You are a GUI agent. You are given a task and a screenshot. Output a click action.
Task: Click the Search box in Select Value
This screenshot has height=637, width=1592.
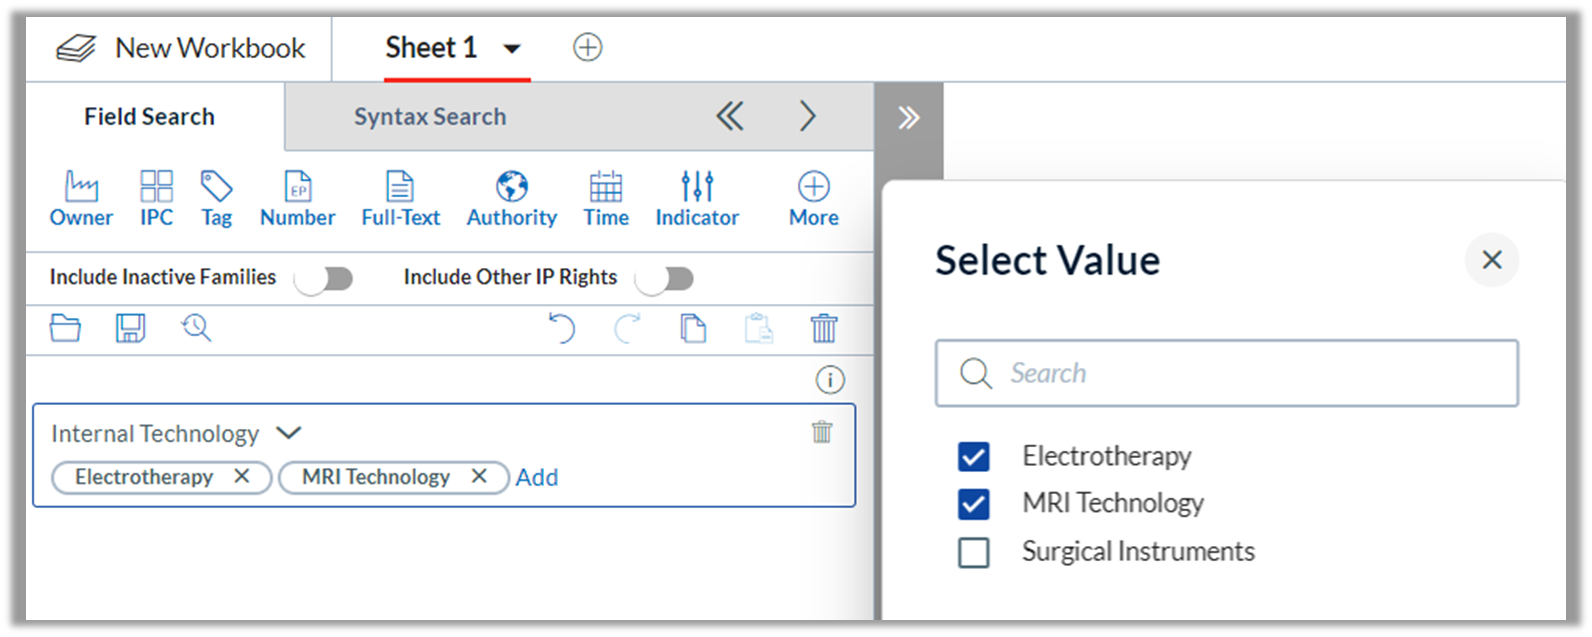[x=1227, y=373]
